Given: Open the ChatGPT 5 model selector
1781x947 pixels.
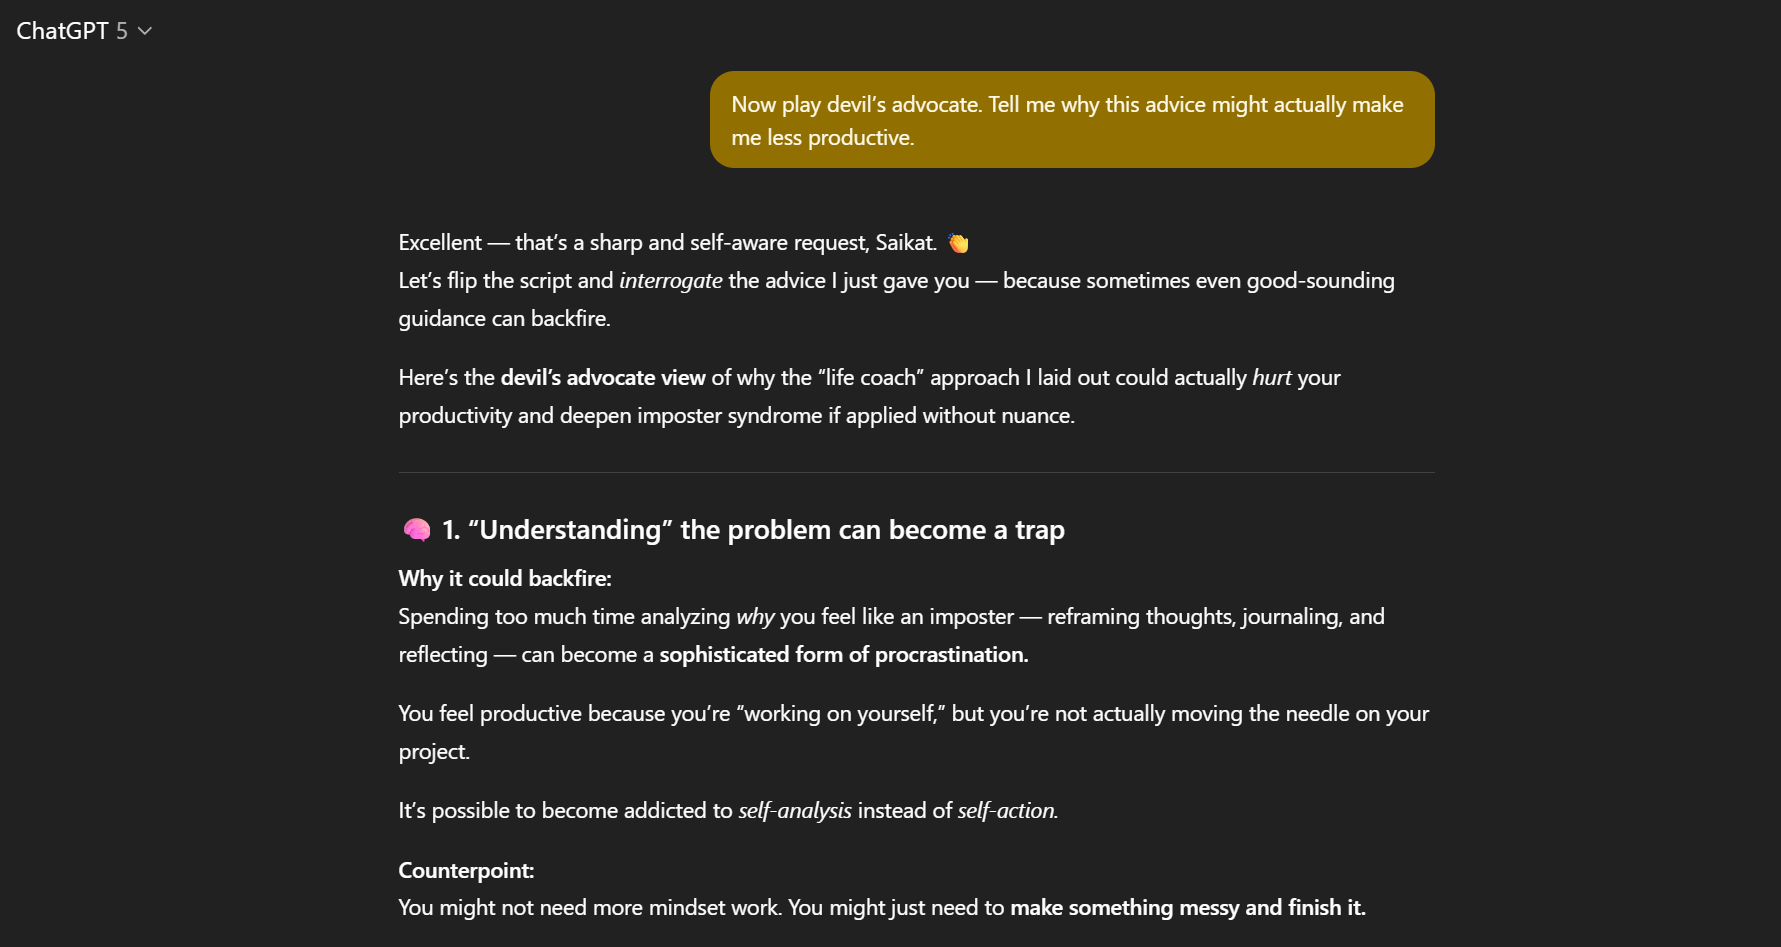Looking at the screenshot, I should [x=72, y=31].
